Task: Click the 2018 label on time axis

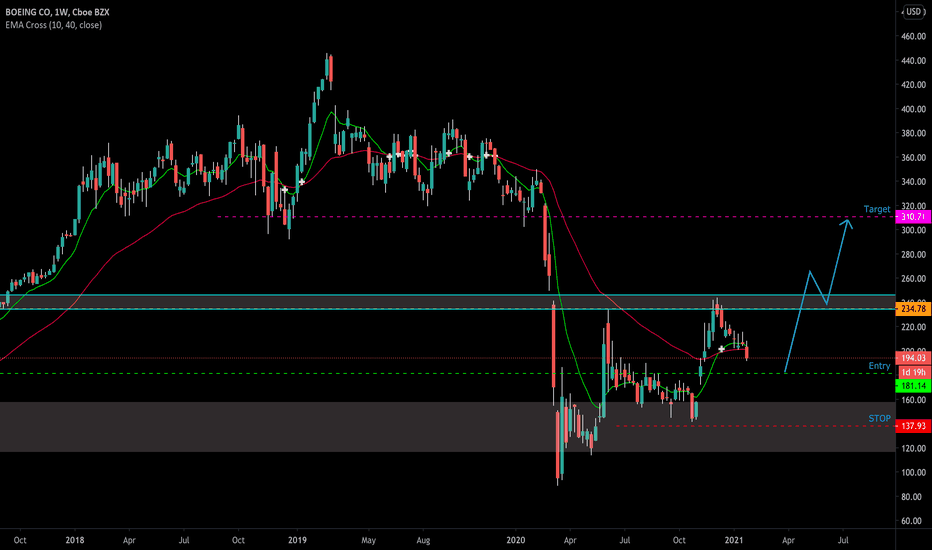Action: pos(75,540)
